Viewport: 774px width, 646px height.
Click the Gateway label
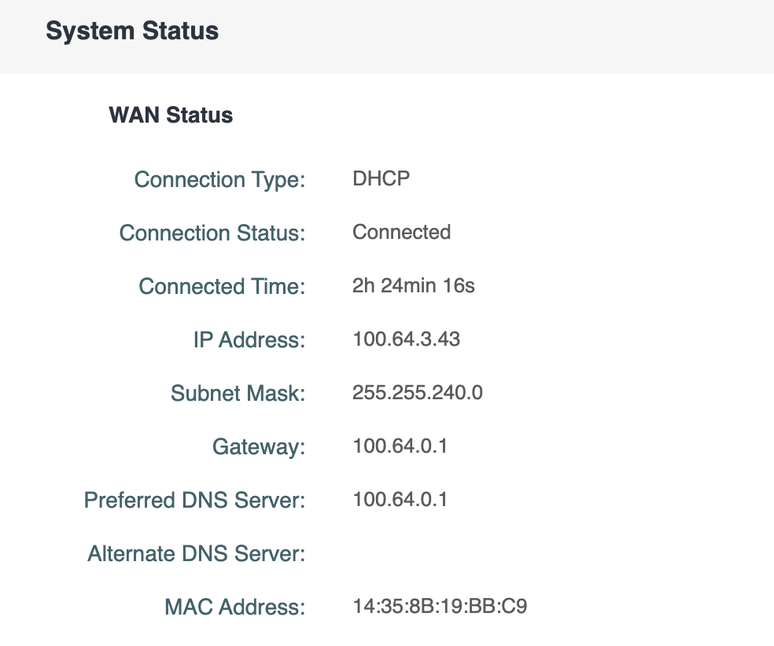pos(258,447)
